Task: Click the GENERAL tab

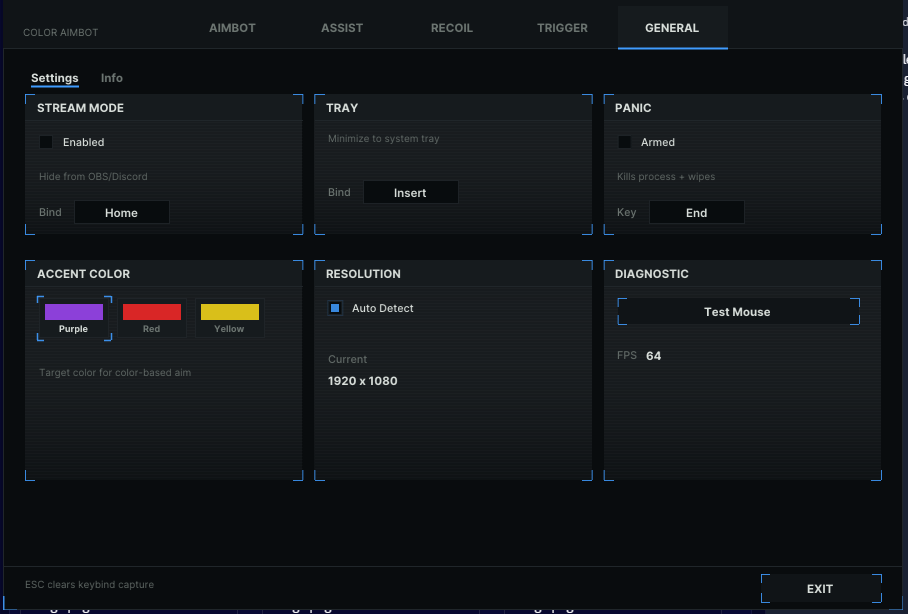Action: point(672,28)
